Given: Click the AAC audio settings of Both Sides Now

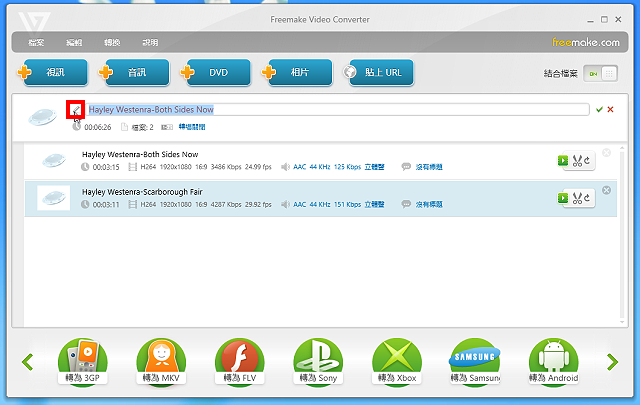Looking at the screenshot, I should point(338,167).
